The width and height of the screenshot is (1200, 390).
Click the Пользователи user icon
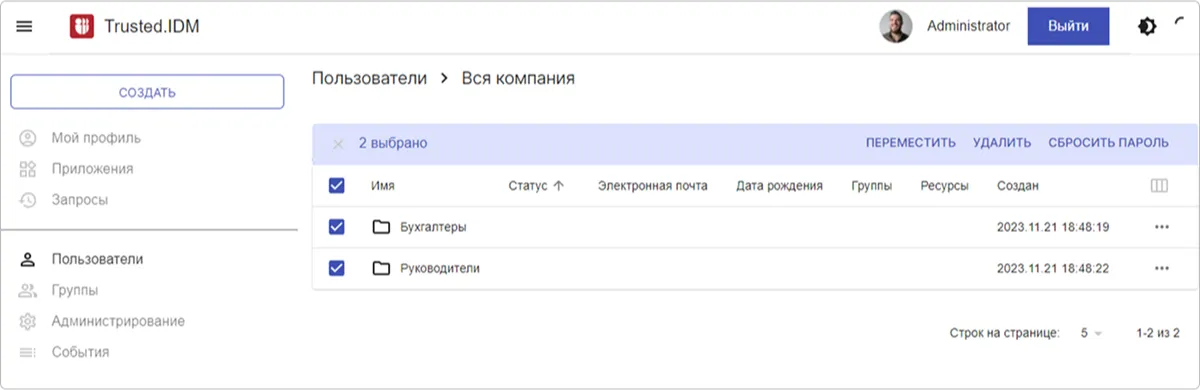pos(28,259)
